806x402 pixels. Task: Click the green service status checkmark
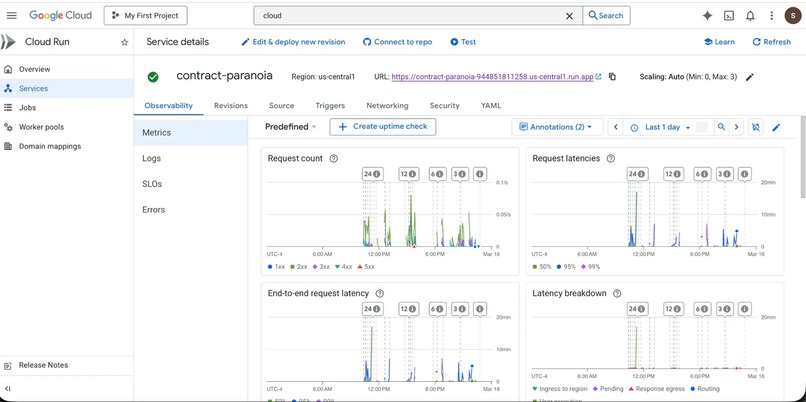[153, 77]
